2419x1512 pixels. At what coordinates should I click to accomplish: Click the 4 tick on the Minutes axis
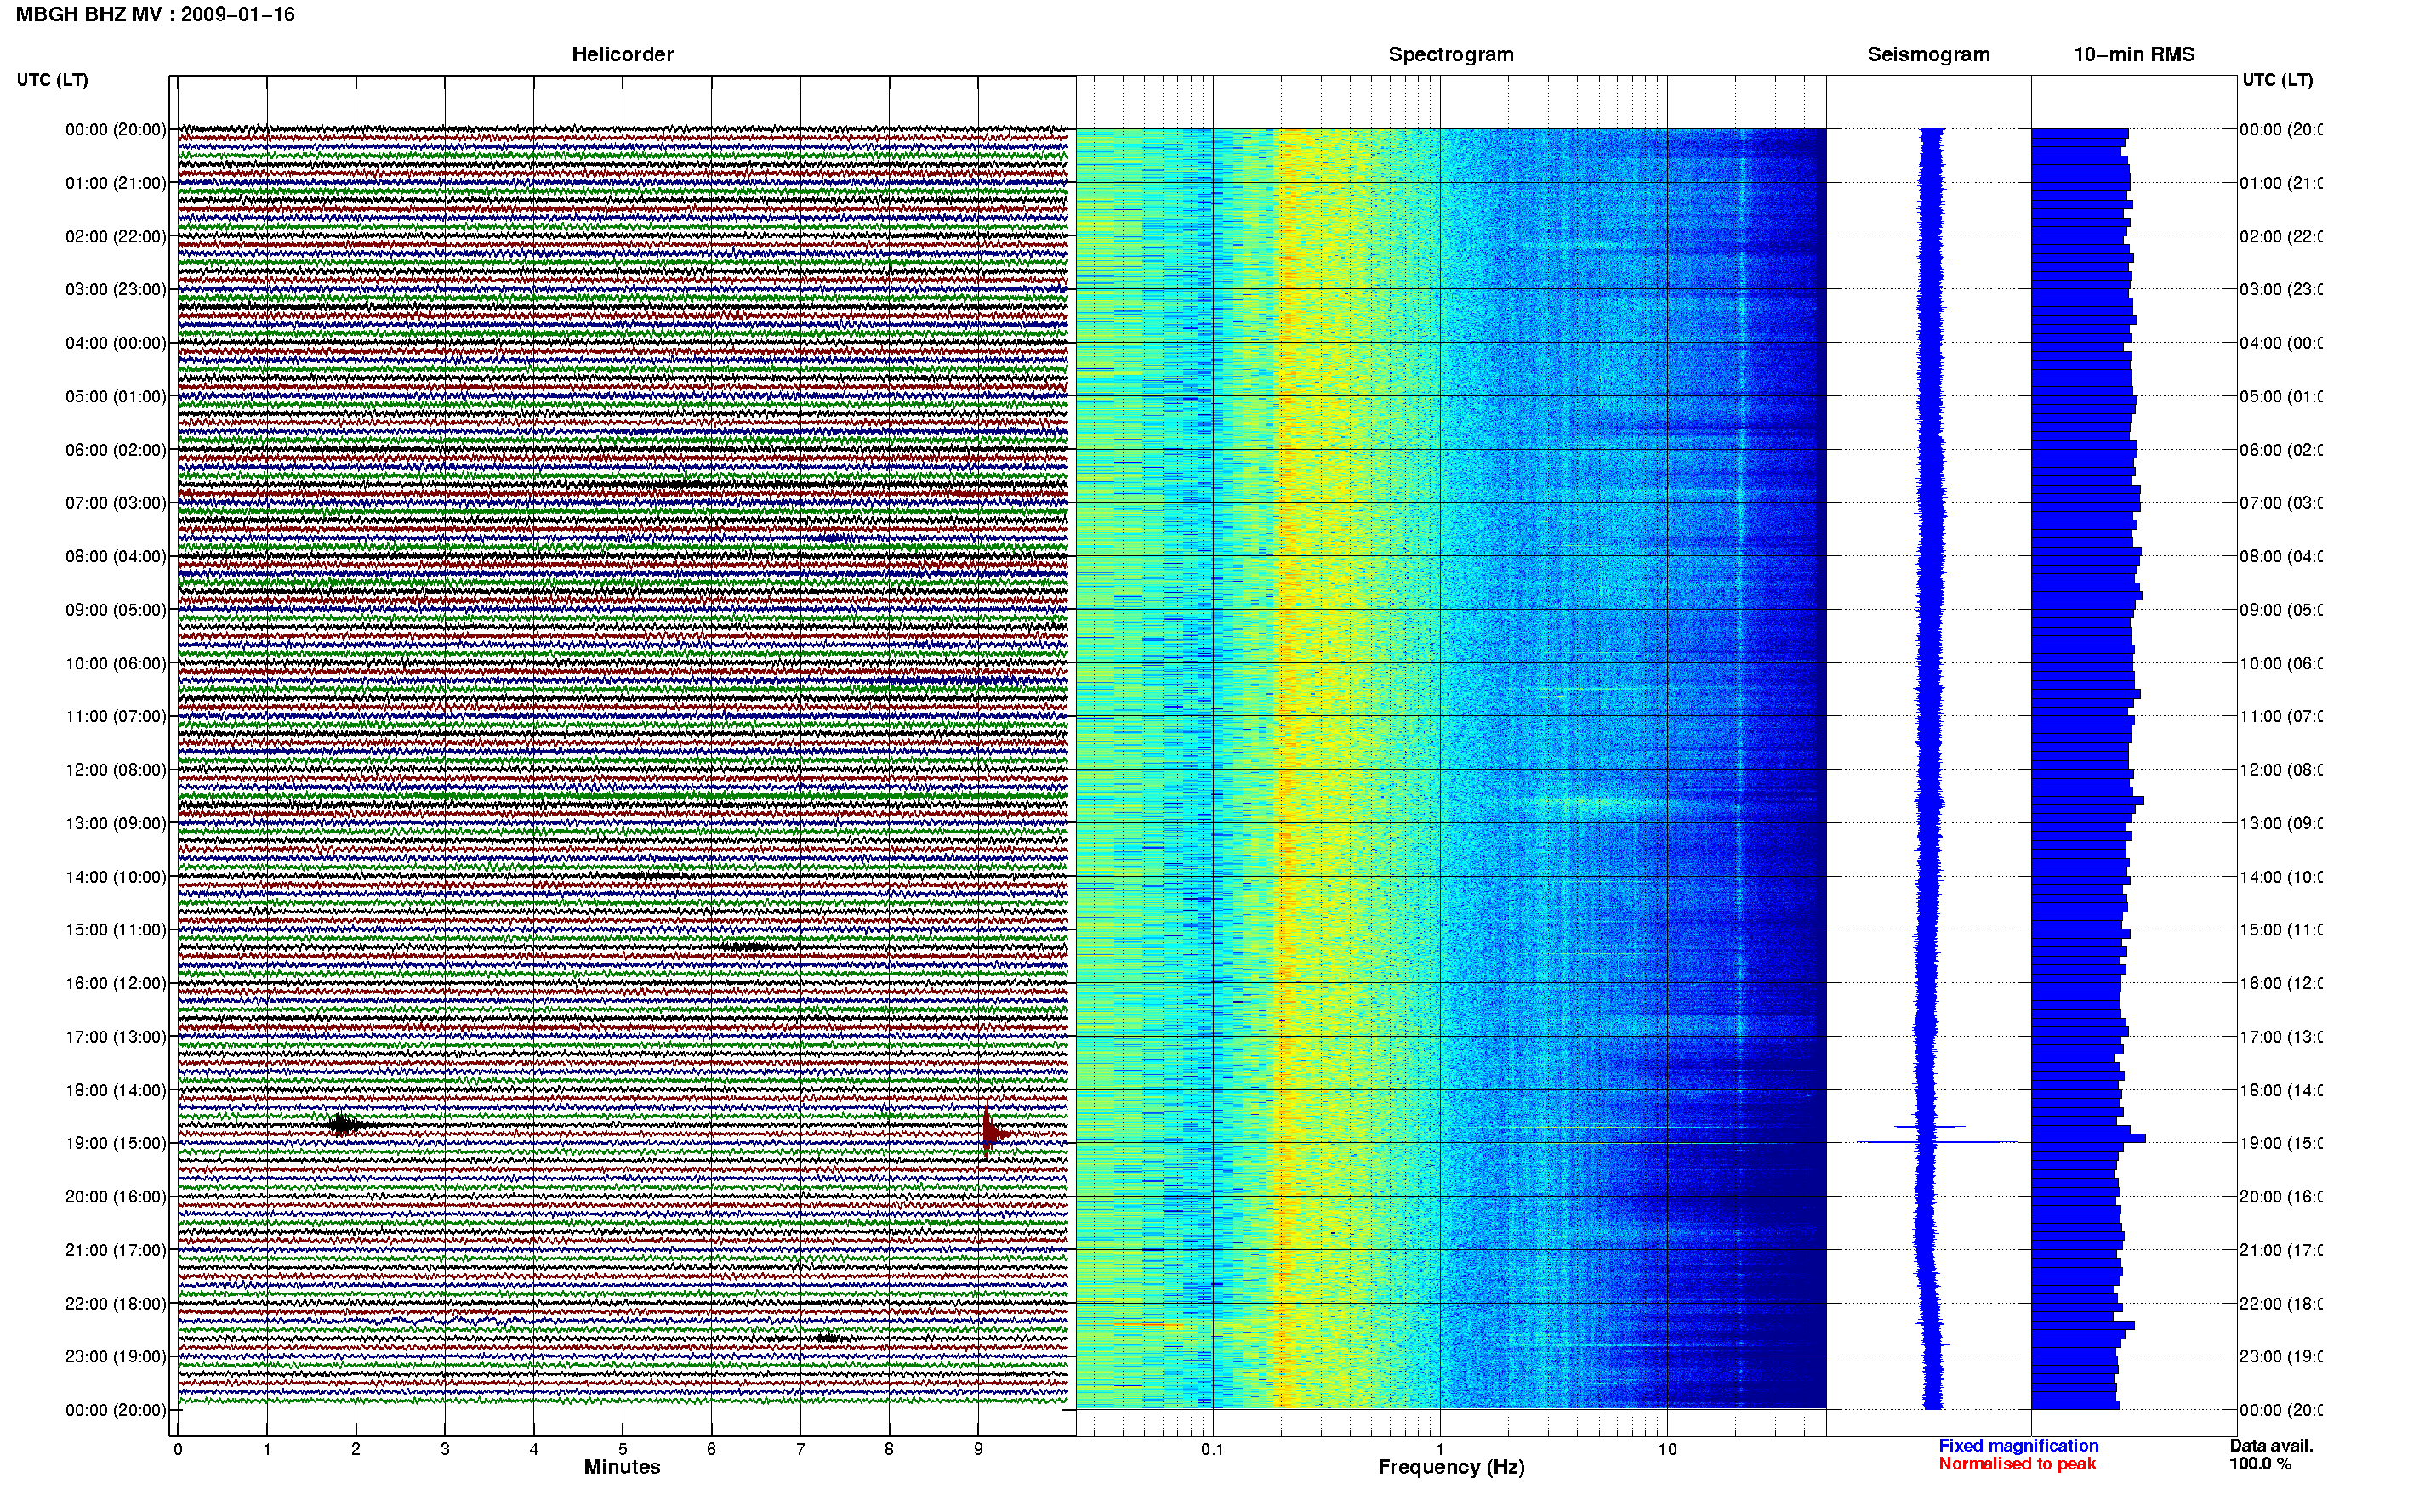pos(534,1450)
